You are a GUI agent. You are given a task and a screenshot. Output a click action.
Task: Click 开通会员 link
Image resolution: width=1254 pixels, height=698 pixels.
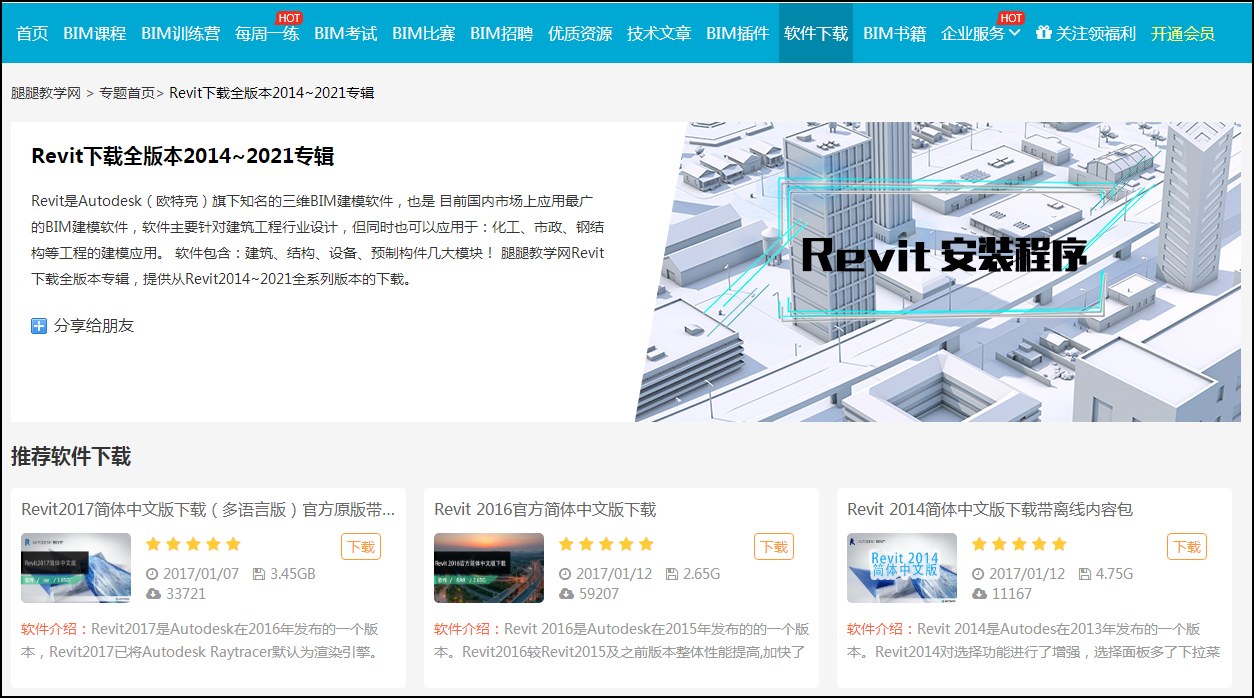pos(1183,33)
